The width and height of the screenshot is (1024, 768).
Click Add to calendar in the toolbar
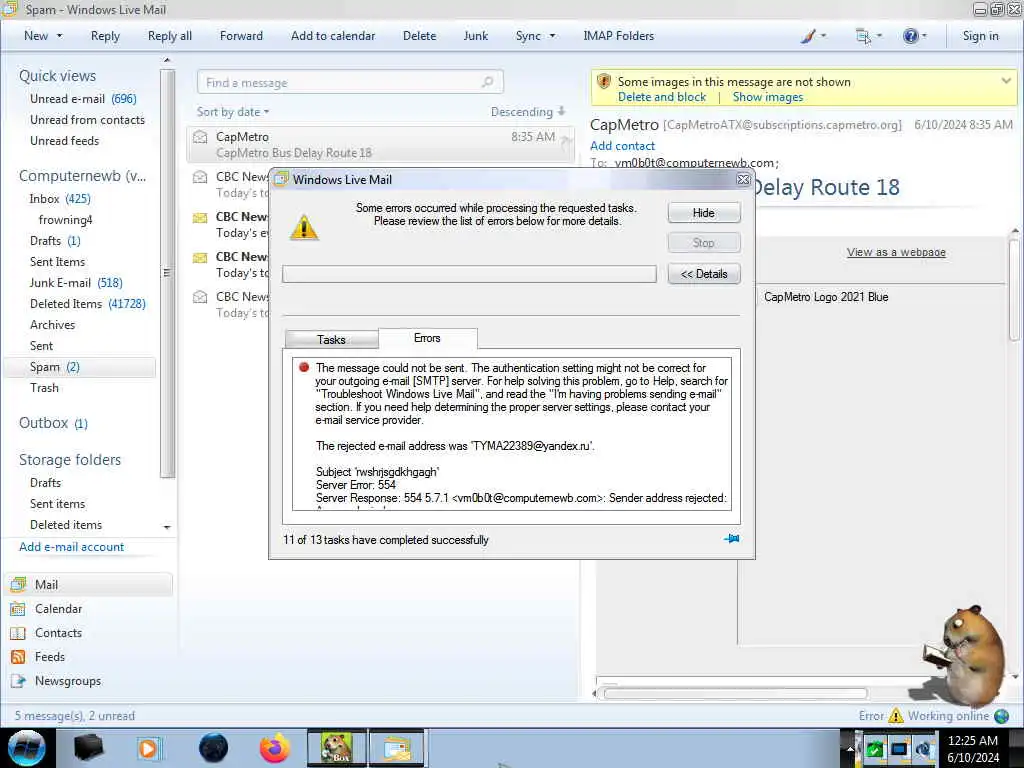[333, 36]
